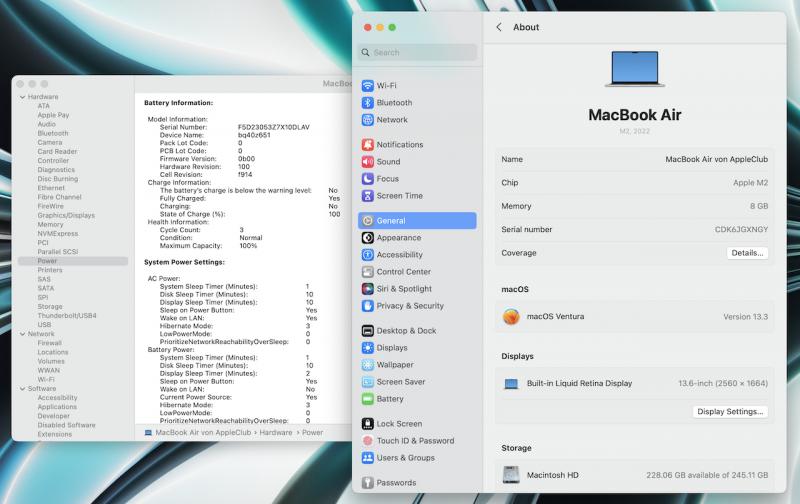The width and height of the screenshot is (800, 504).
Task: Click the Focus moon icon
Action: tap(368, 179)
